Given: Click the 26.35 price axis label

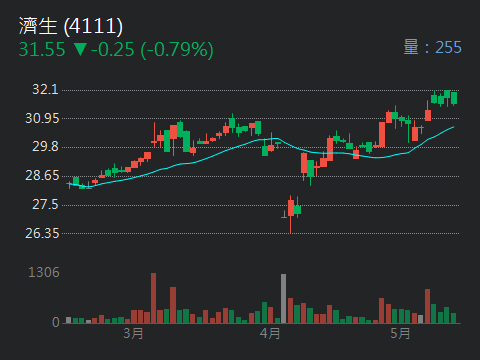Looking at the screenshot, I should [x=42, y=233].
